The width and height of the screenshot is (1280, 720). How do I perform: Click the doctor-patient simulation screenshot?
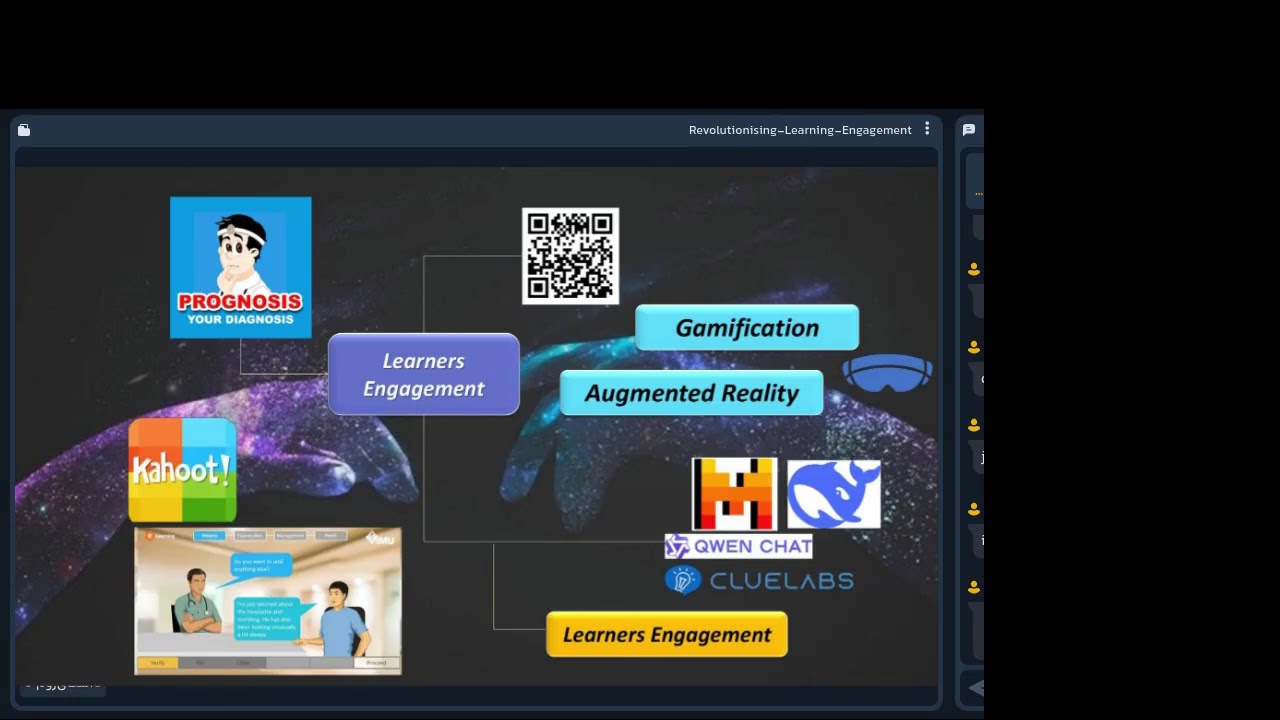(x=268, y=601)
